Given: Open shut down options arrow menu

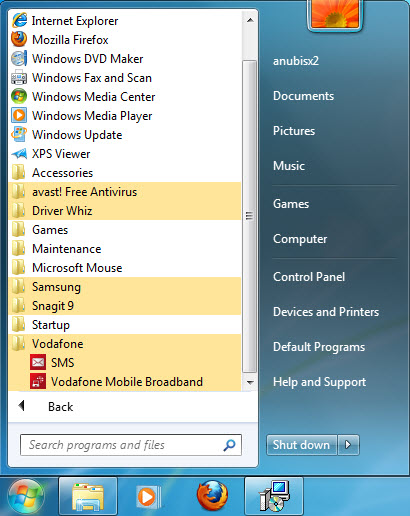Looking at the screenshot, I should pos(348,445).
